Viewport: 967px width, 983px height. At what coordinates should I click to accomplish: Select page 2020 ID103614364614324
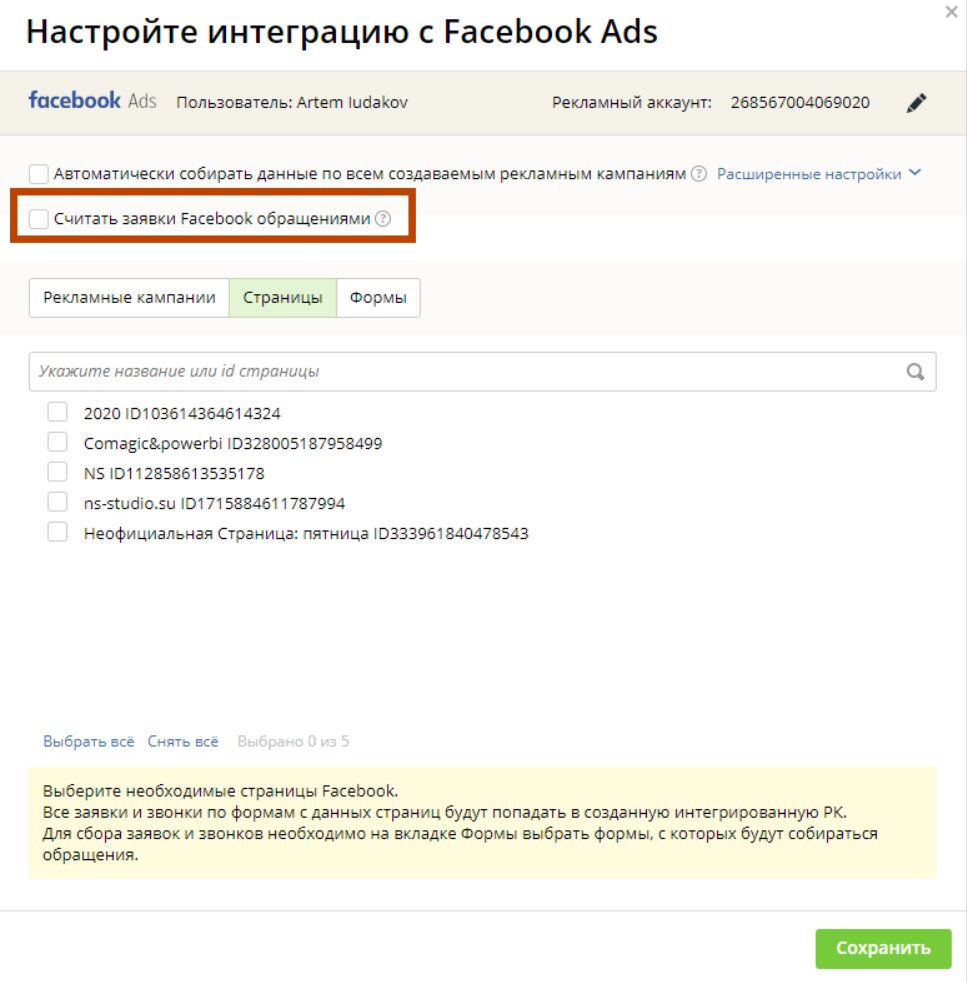coord(58,413)
